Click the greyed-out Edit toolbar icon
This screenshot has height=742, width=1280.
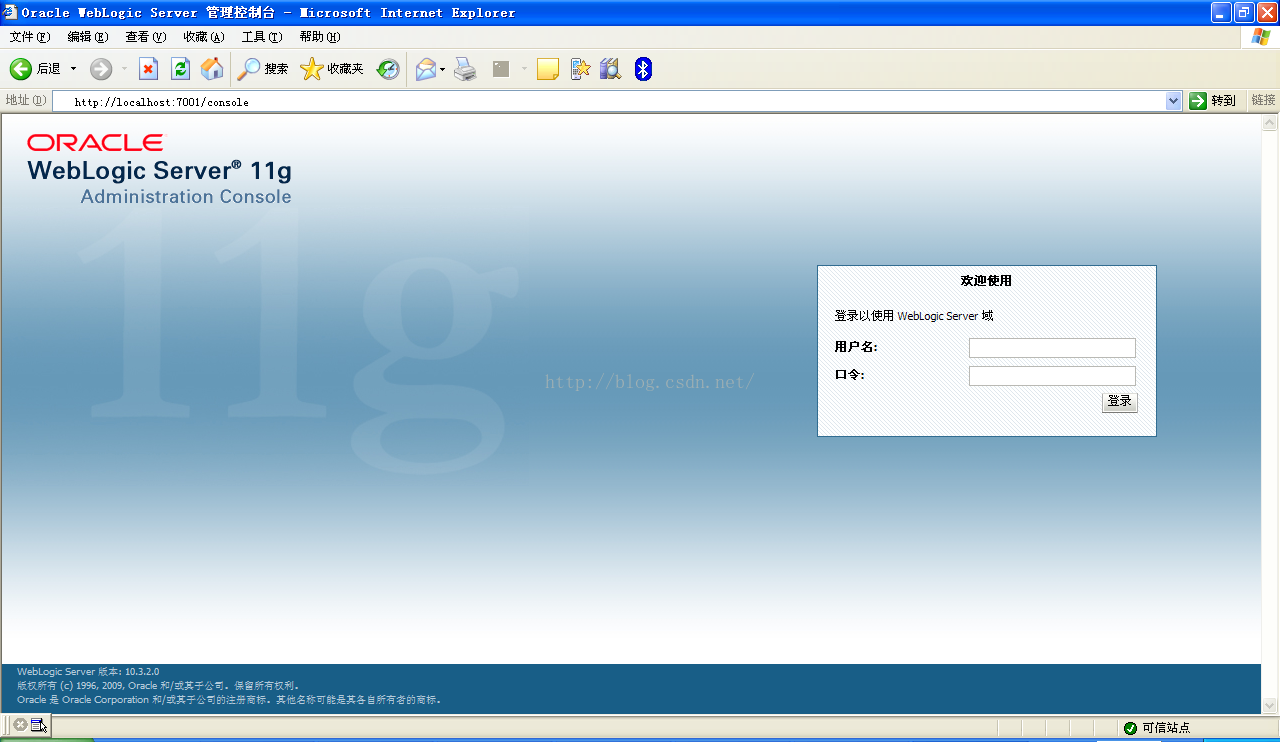(501, 69)
